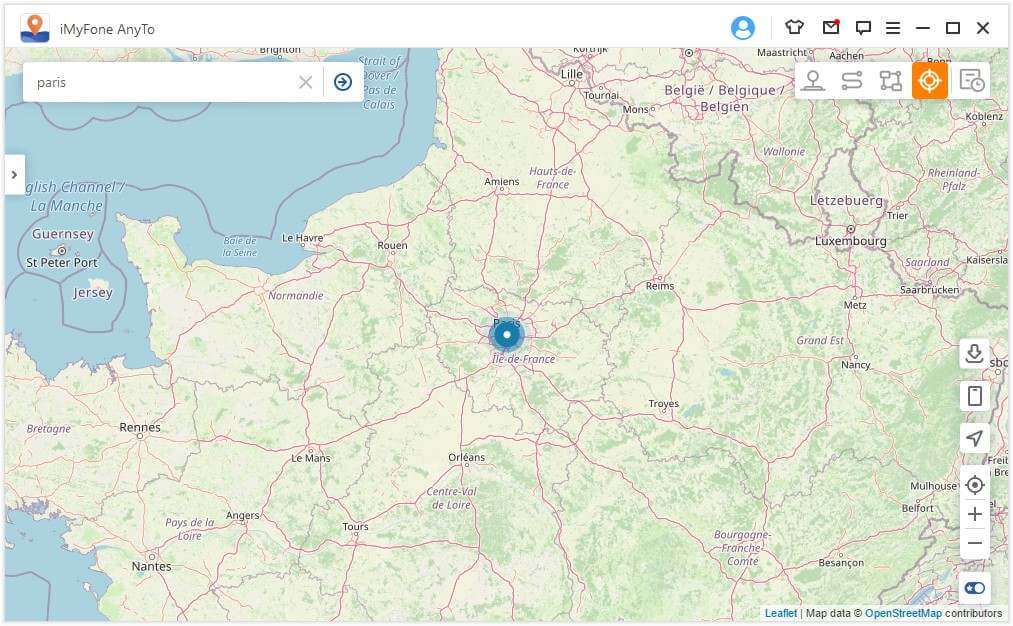This screenshot has height=626, width=1013.
Task: Click the Metz city label
Action: tap(855, 305)
